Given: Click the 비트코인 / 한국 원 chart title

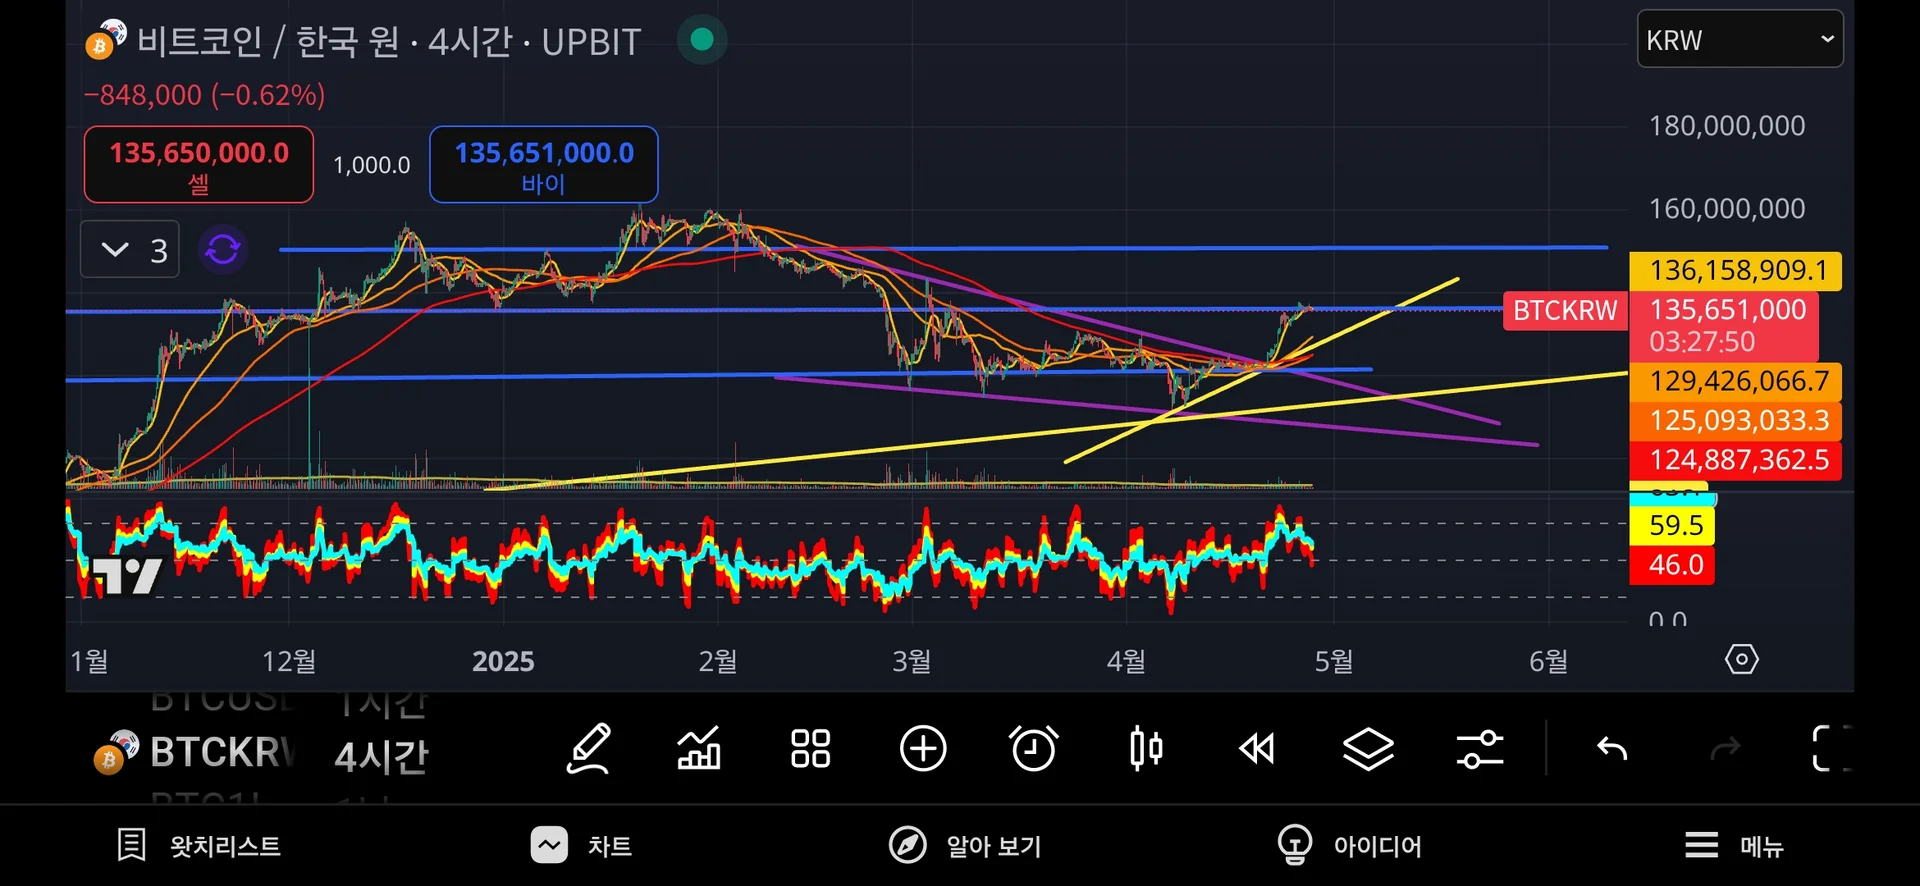Looking at the screenshot, I should pos(389,42).
